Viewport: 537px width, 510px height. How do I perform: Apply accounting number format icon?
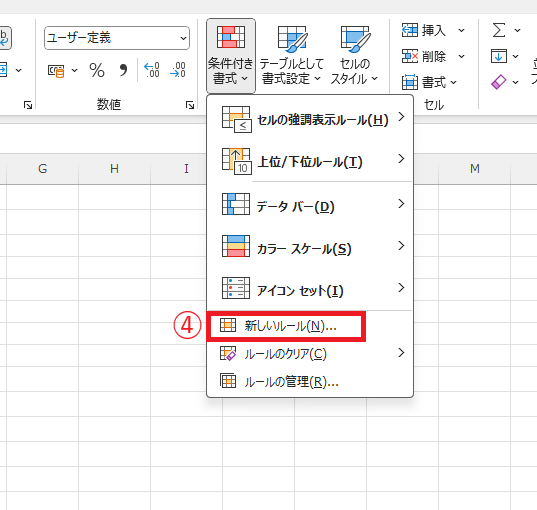pos(56,71)
